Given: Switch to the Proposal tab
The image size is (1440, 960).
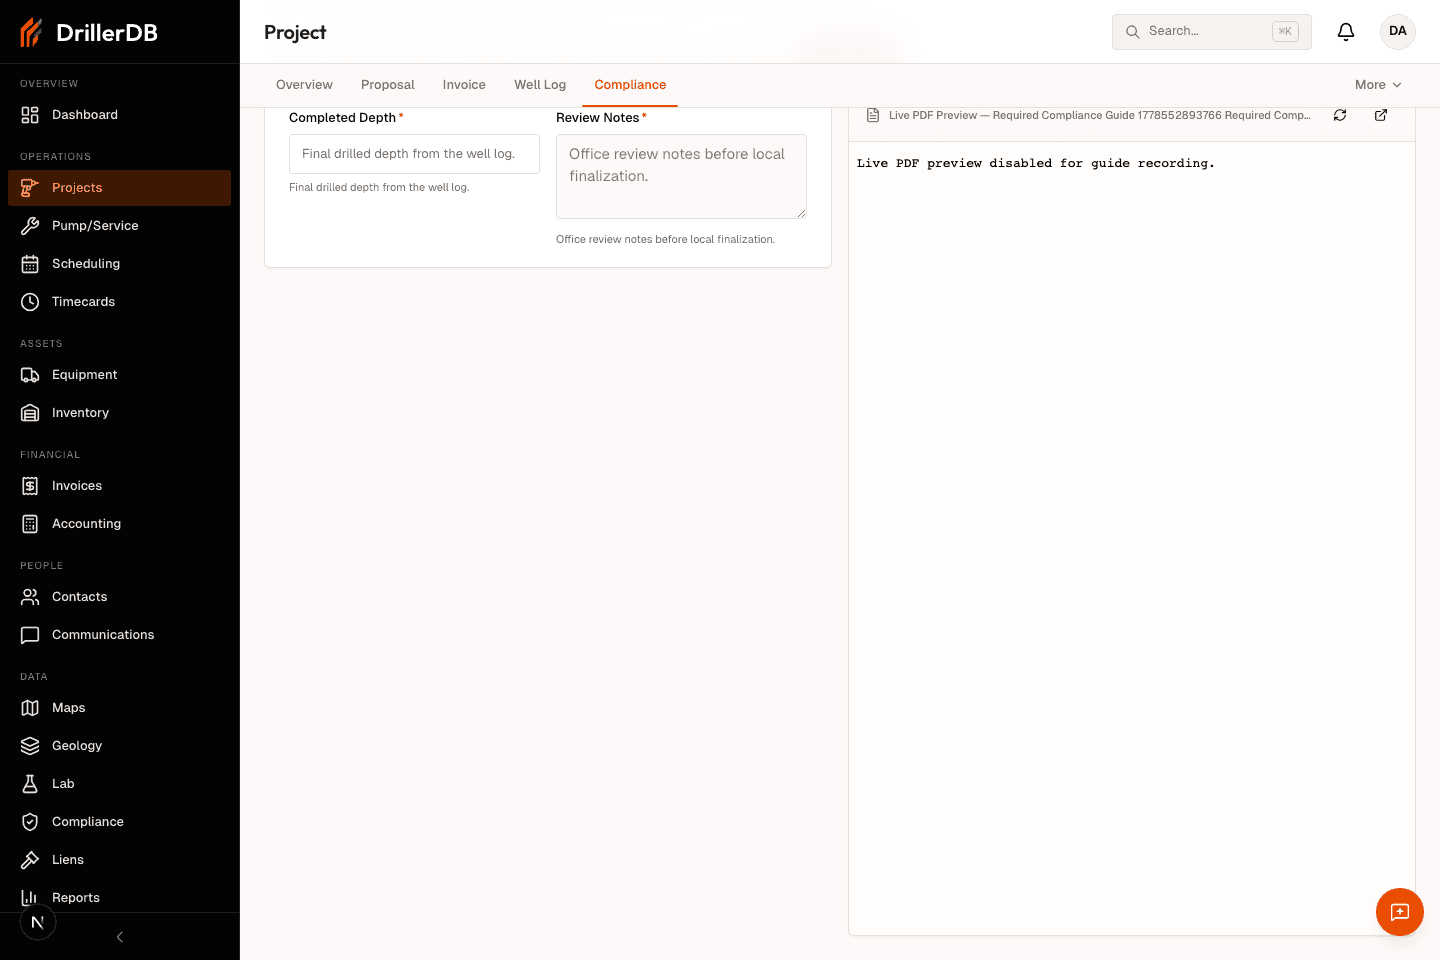Looking at the screenshot, I should point(388,85).
